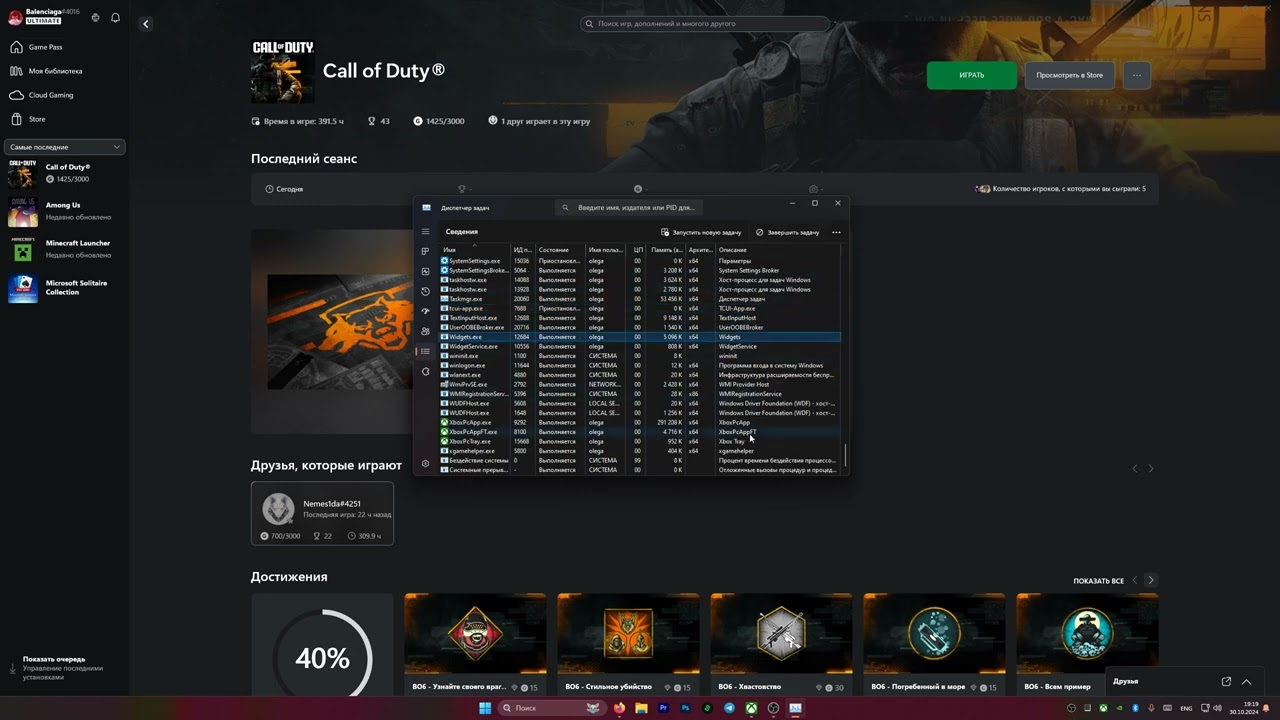
Task: Open Task Manager more options ellipsis
Action: click(x=836, y=232)
